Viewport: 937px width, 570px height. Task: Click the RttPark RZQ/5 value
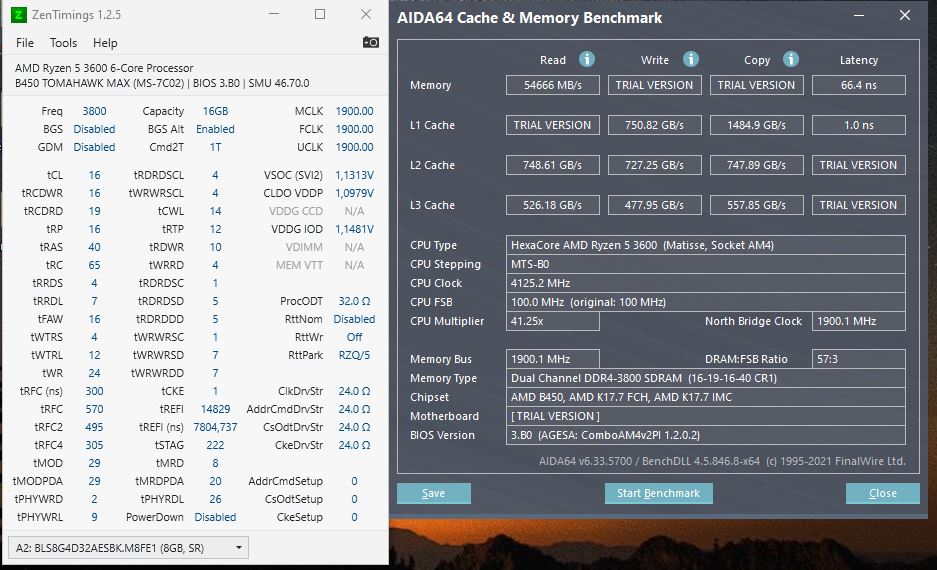(x=354, y=355)
